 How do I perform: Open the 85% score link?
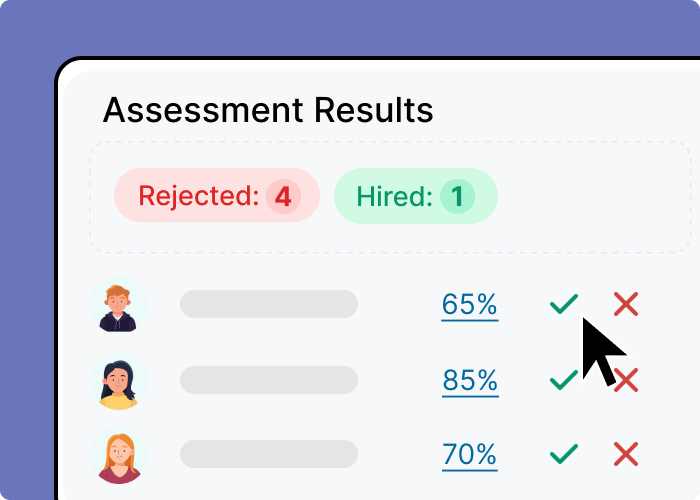(x=469, y=380)
